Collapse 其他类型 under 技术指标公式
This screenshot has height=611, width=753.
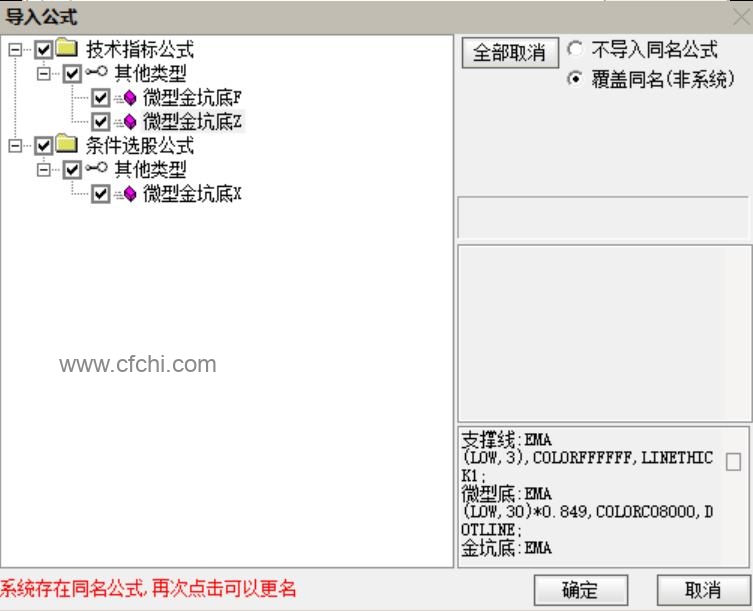point(44,73)
